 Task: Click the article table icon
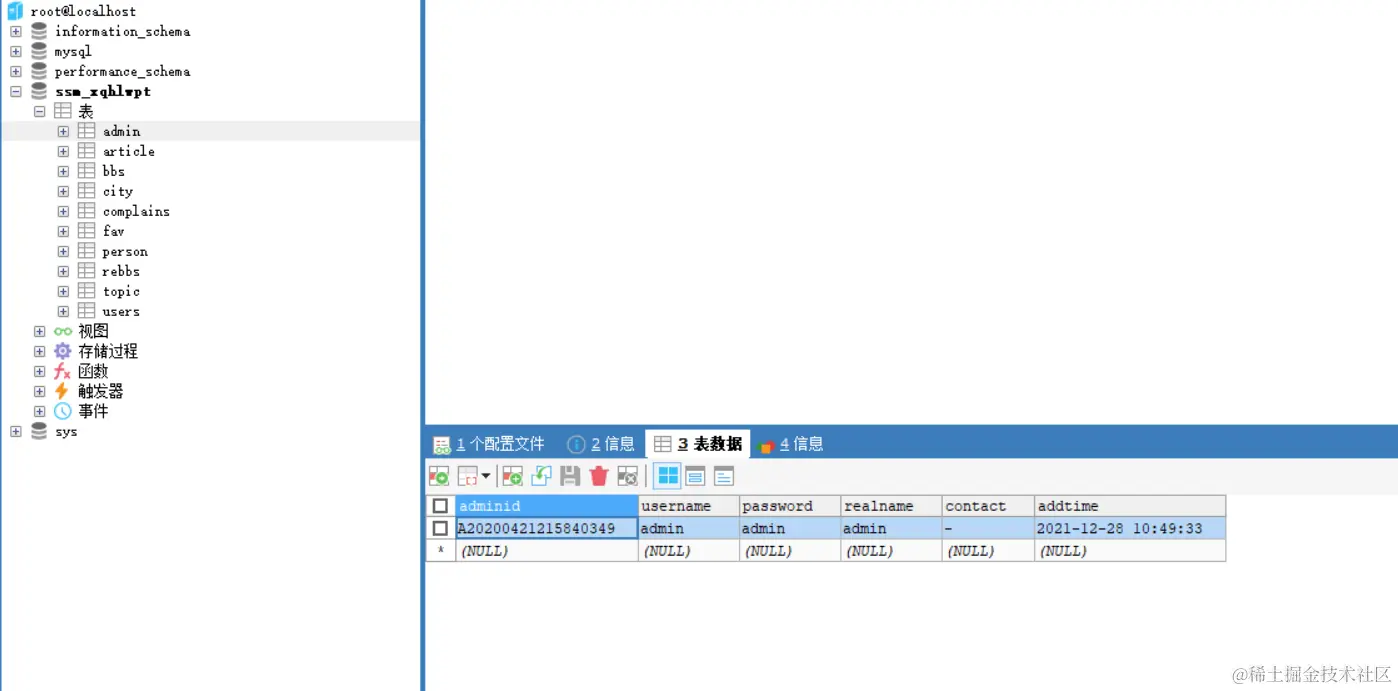coord(87,151)
